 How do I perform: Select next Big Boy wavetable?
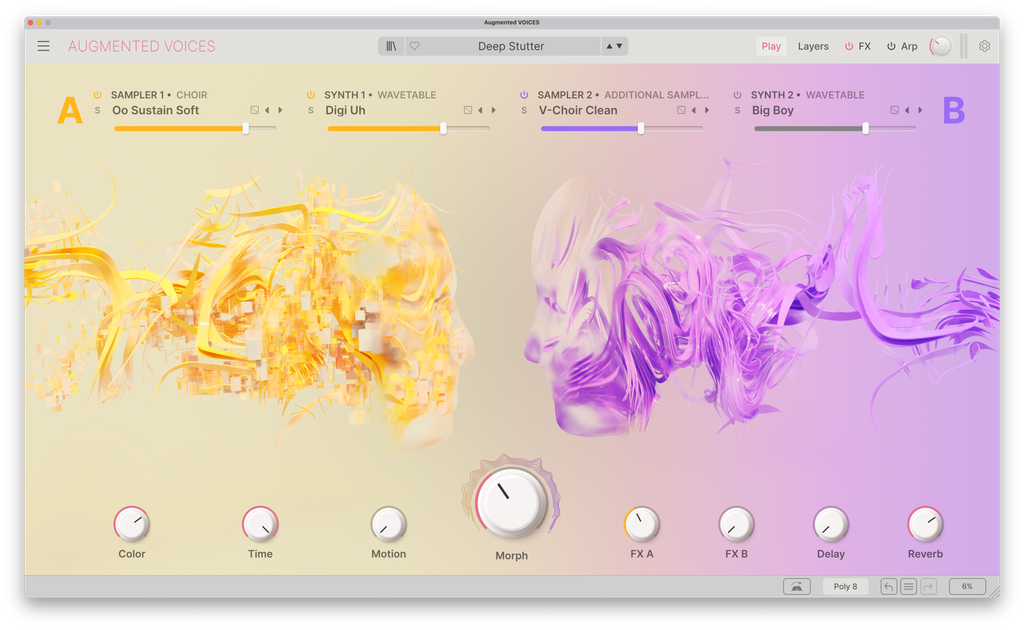point(920,110)
